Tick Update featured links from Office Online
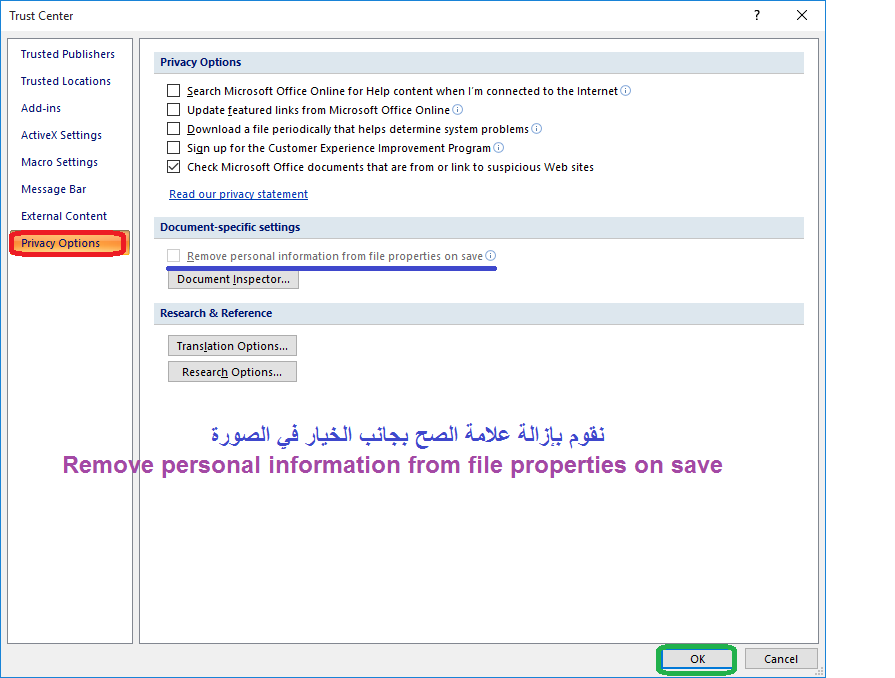Screen dimensions: 895x678 (x=174, y=110)
